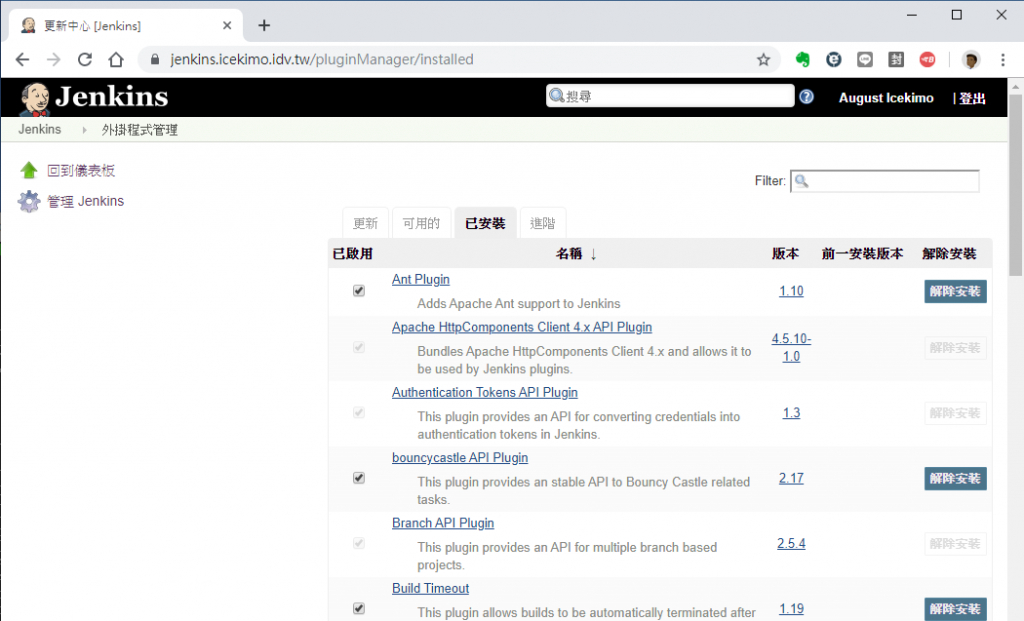Viewport: 1024px width, 621px height.
Task: Open Apache HttpComponents Client 4.x API Plugin link
Action: click(x=522, y=327)
